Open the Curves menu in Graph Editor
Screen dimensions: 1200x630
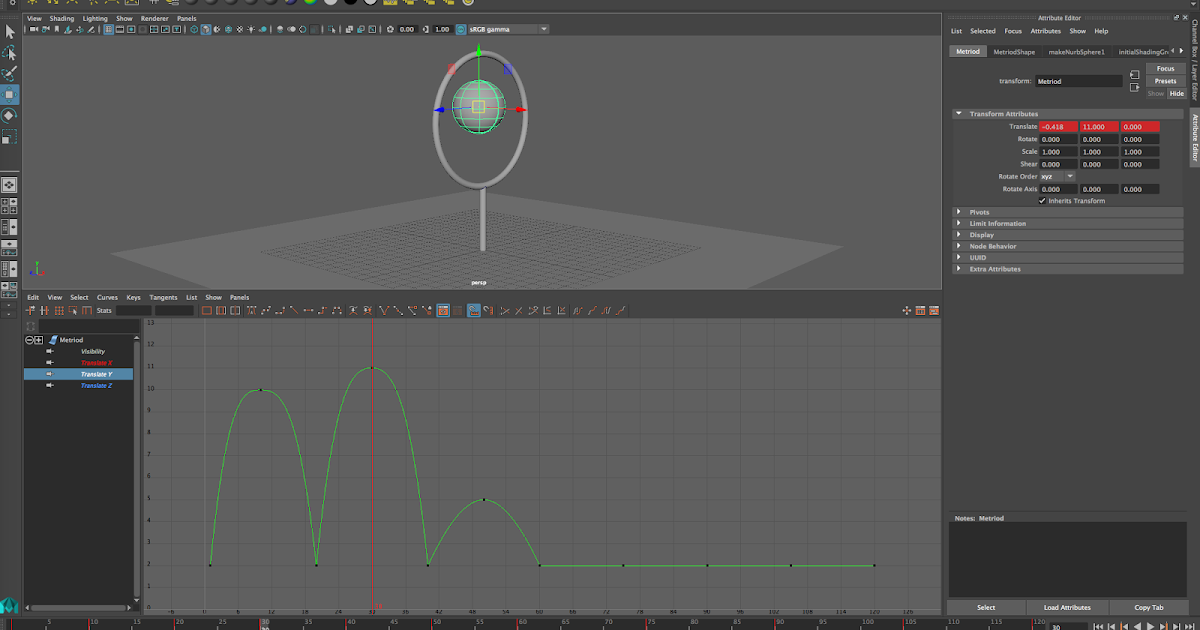point(107,297)
